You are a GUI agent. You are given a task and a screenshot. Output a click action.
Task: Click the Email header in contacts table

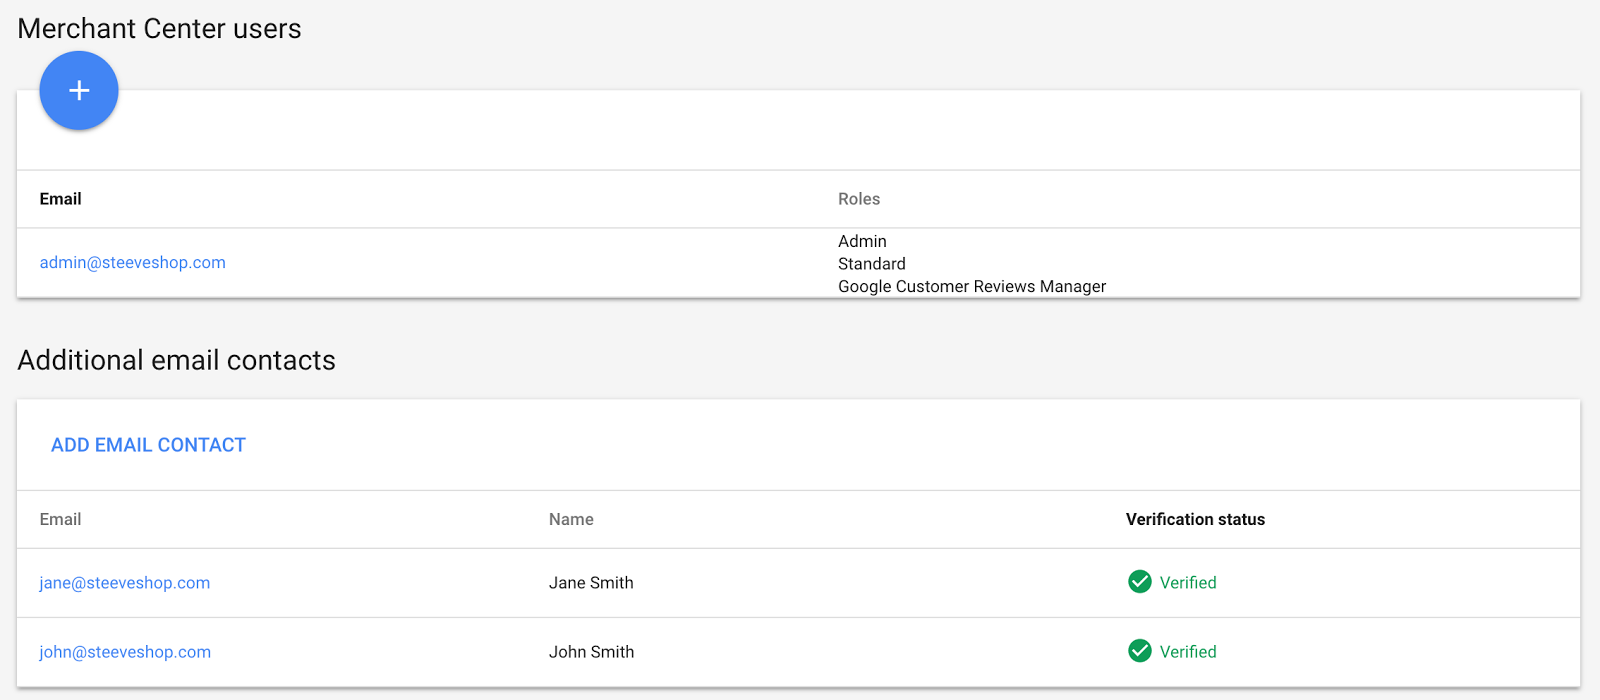coord(60,519)
